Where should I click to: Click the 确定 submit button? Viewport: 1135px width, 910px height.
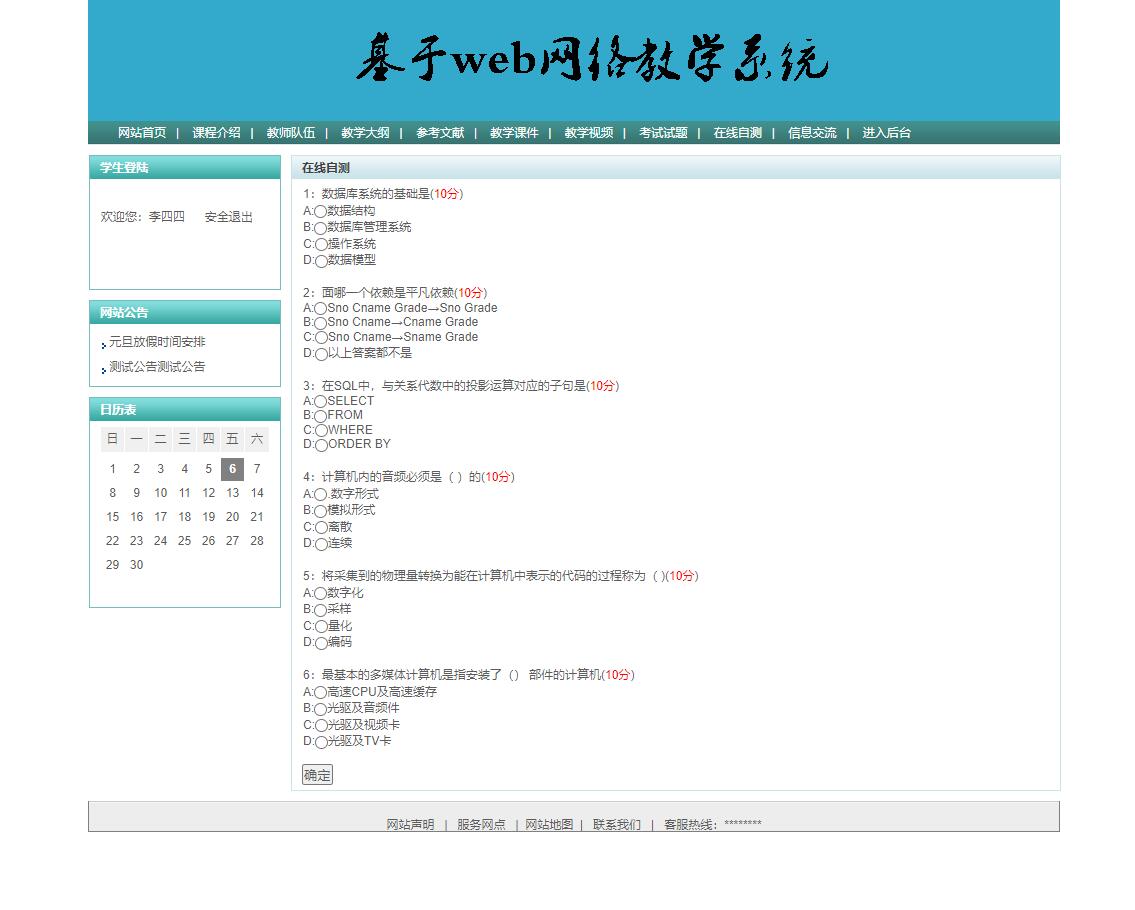(316, 774)
